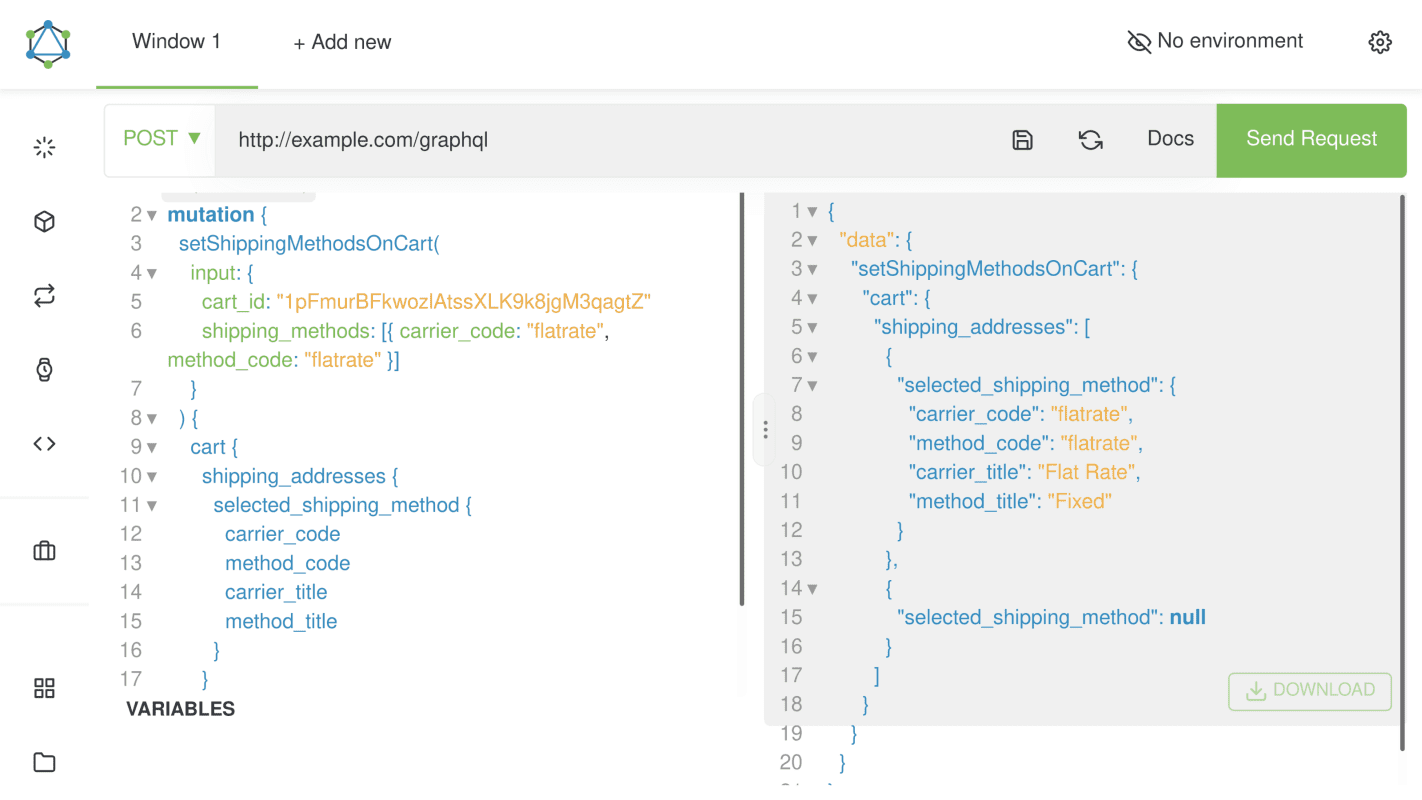Collapse response root at line 1
Viewport: 1422px width, 800px height.
point(812,211)
